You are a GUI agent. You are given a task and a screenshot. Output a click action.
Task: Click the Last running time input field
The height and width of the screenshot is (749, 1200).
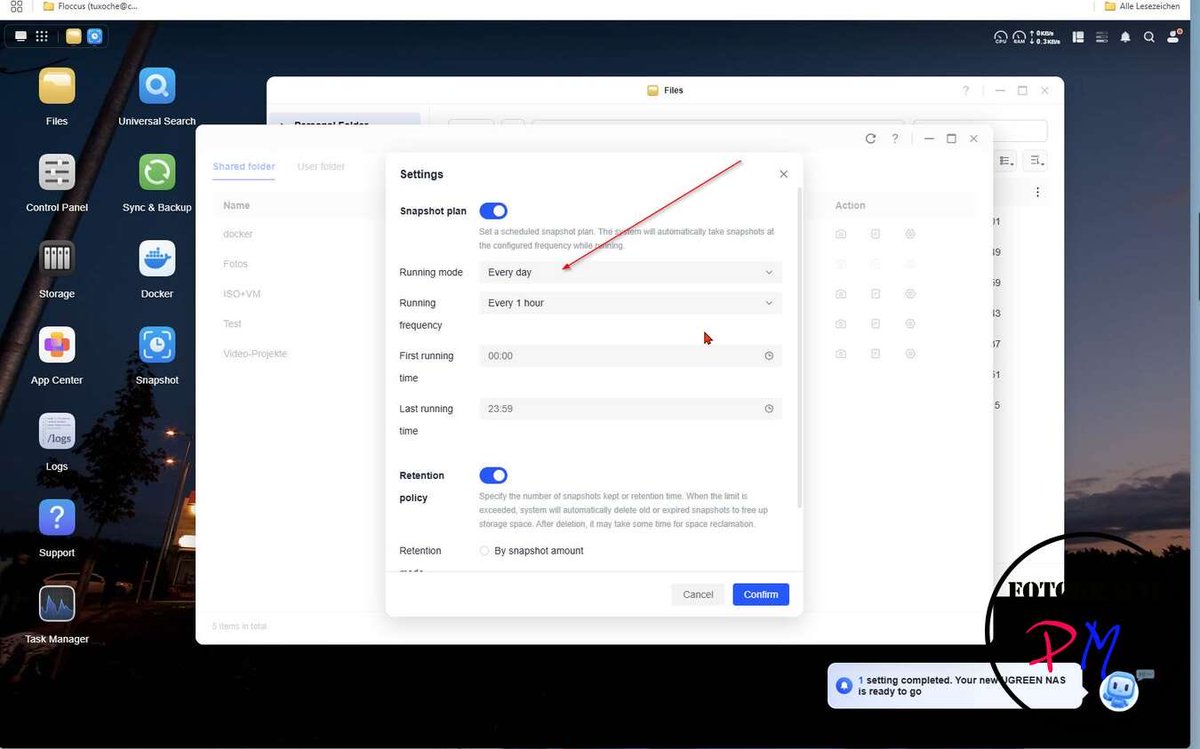point(620,408)
